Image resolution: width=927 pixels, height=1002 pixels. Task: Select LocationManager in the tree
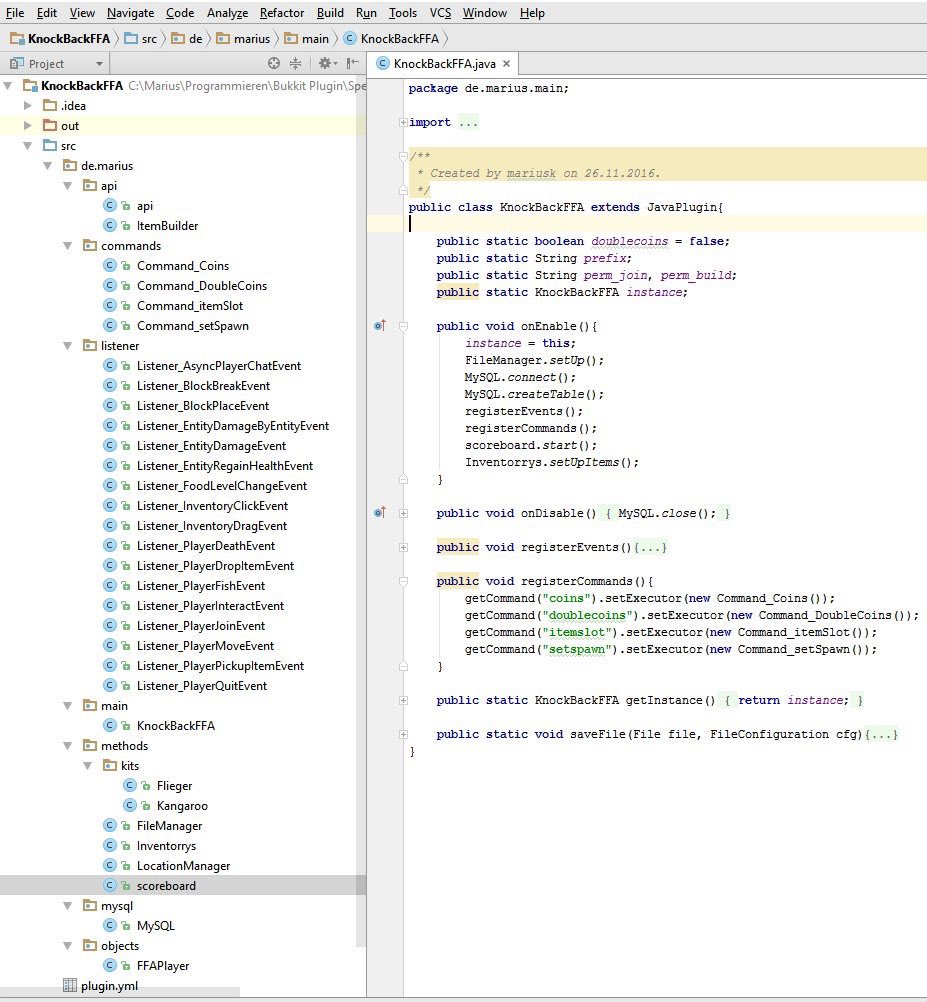[x=183, y=865]
